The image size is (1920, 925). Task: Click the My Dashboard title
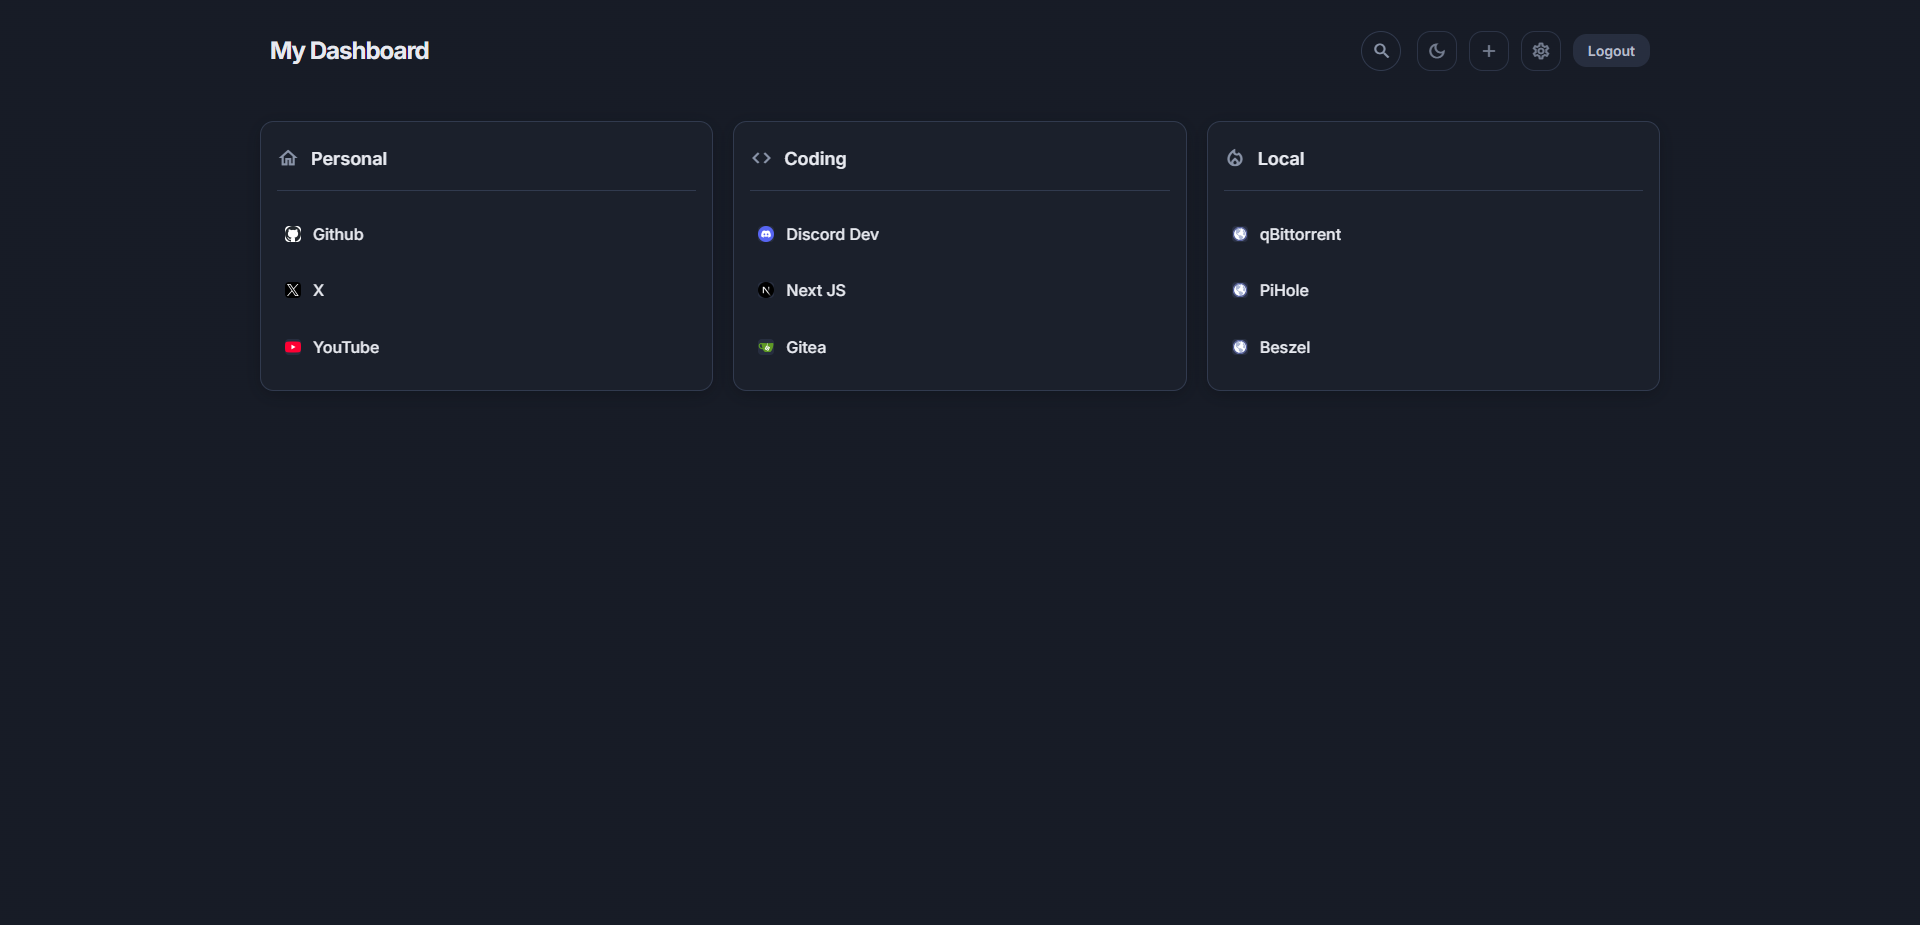tap(349, 51)
